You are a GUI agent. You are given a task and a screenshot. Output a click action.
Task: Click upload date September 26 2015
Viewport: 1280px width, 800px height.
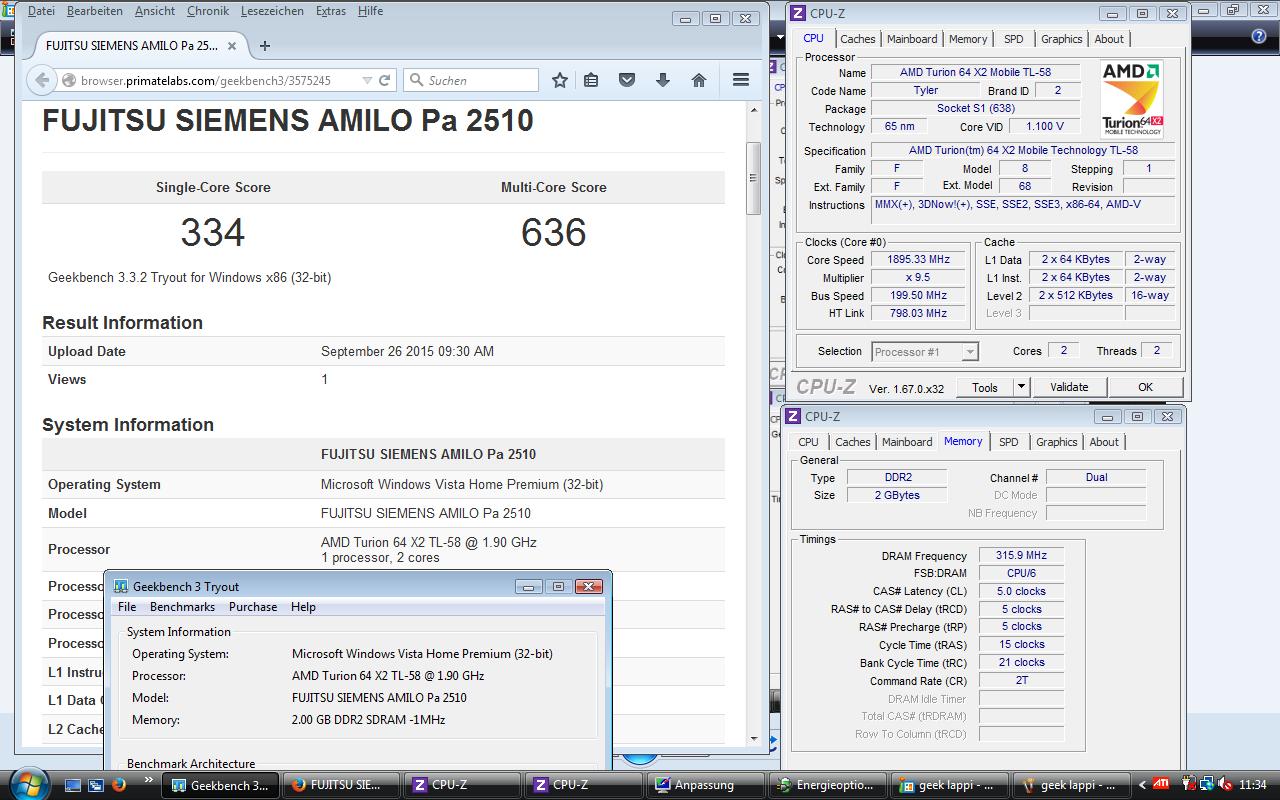(407, 351)
